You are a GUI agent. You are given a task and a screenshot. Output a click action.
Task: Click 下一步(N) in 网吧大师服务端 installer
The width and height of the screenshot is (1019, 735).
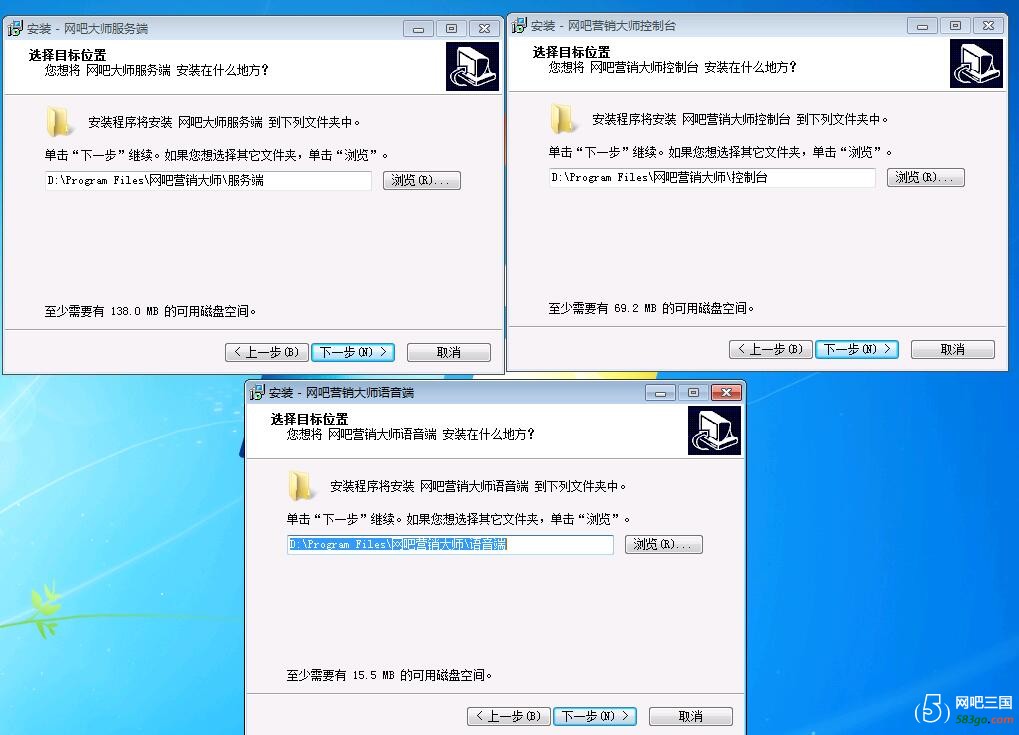tap(353, 352)
